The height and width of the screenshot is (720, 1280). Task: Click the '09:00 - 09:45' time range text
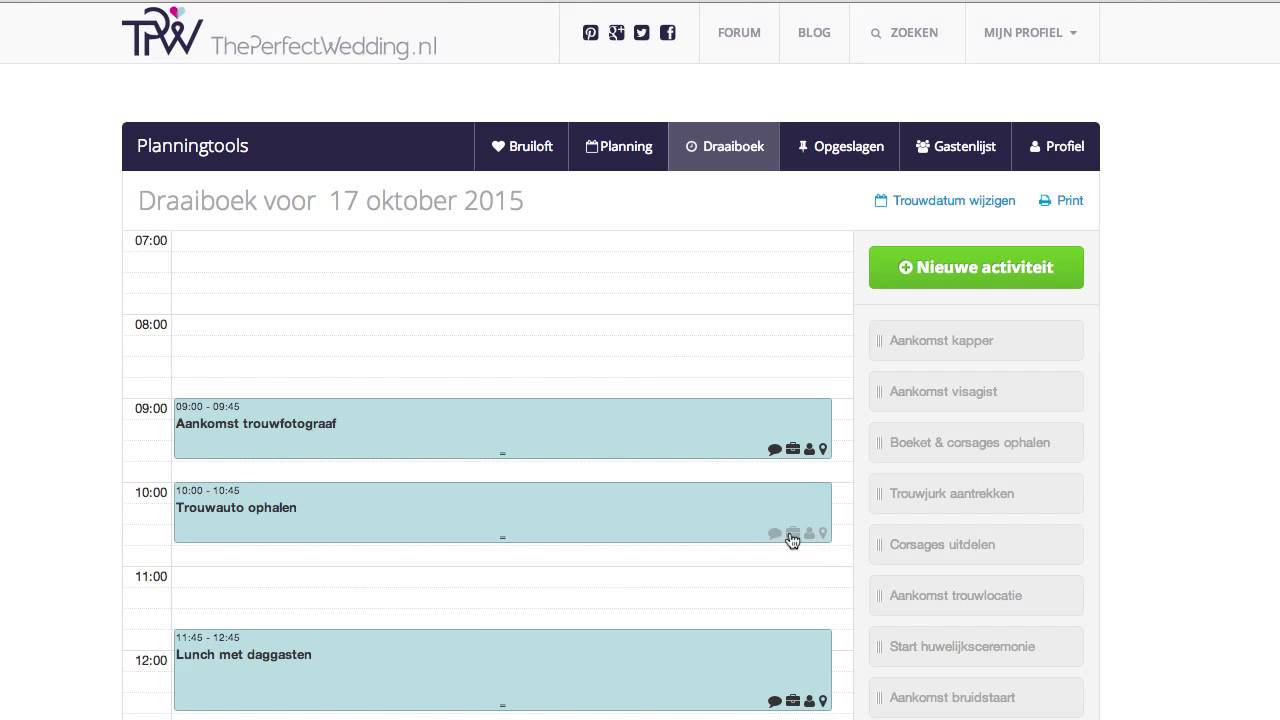click(208, 407)
